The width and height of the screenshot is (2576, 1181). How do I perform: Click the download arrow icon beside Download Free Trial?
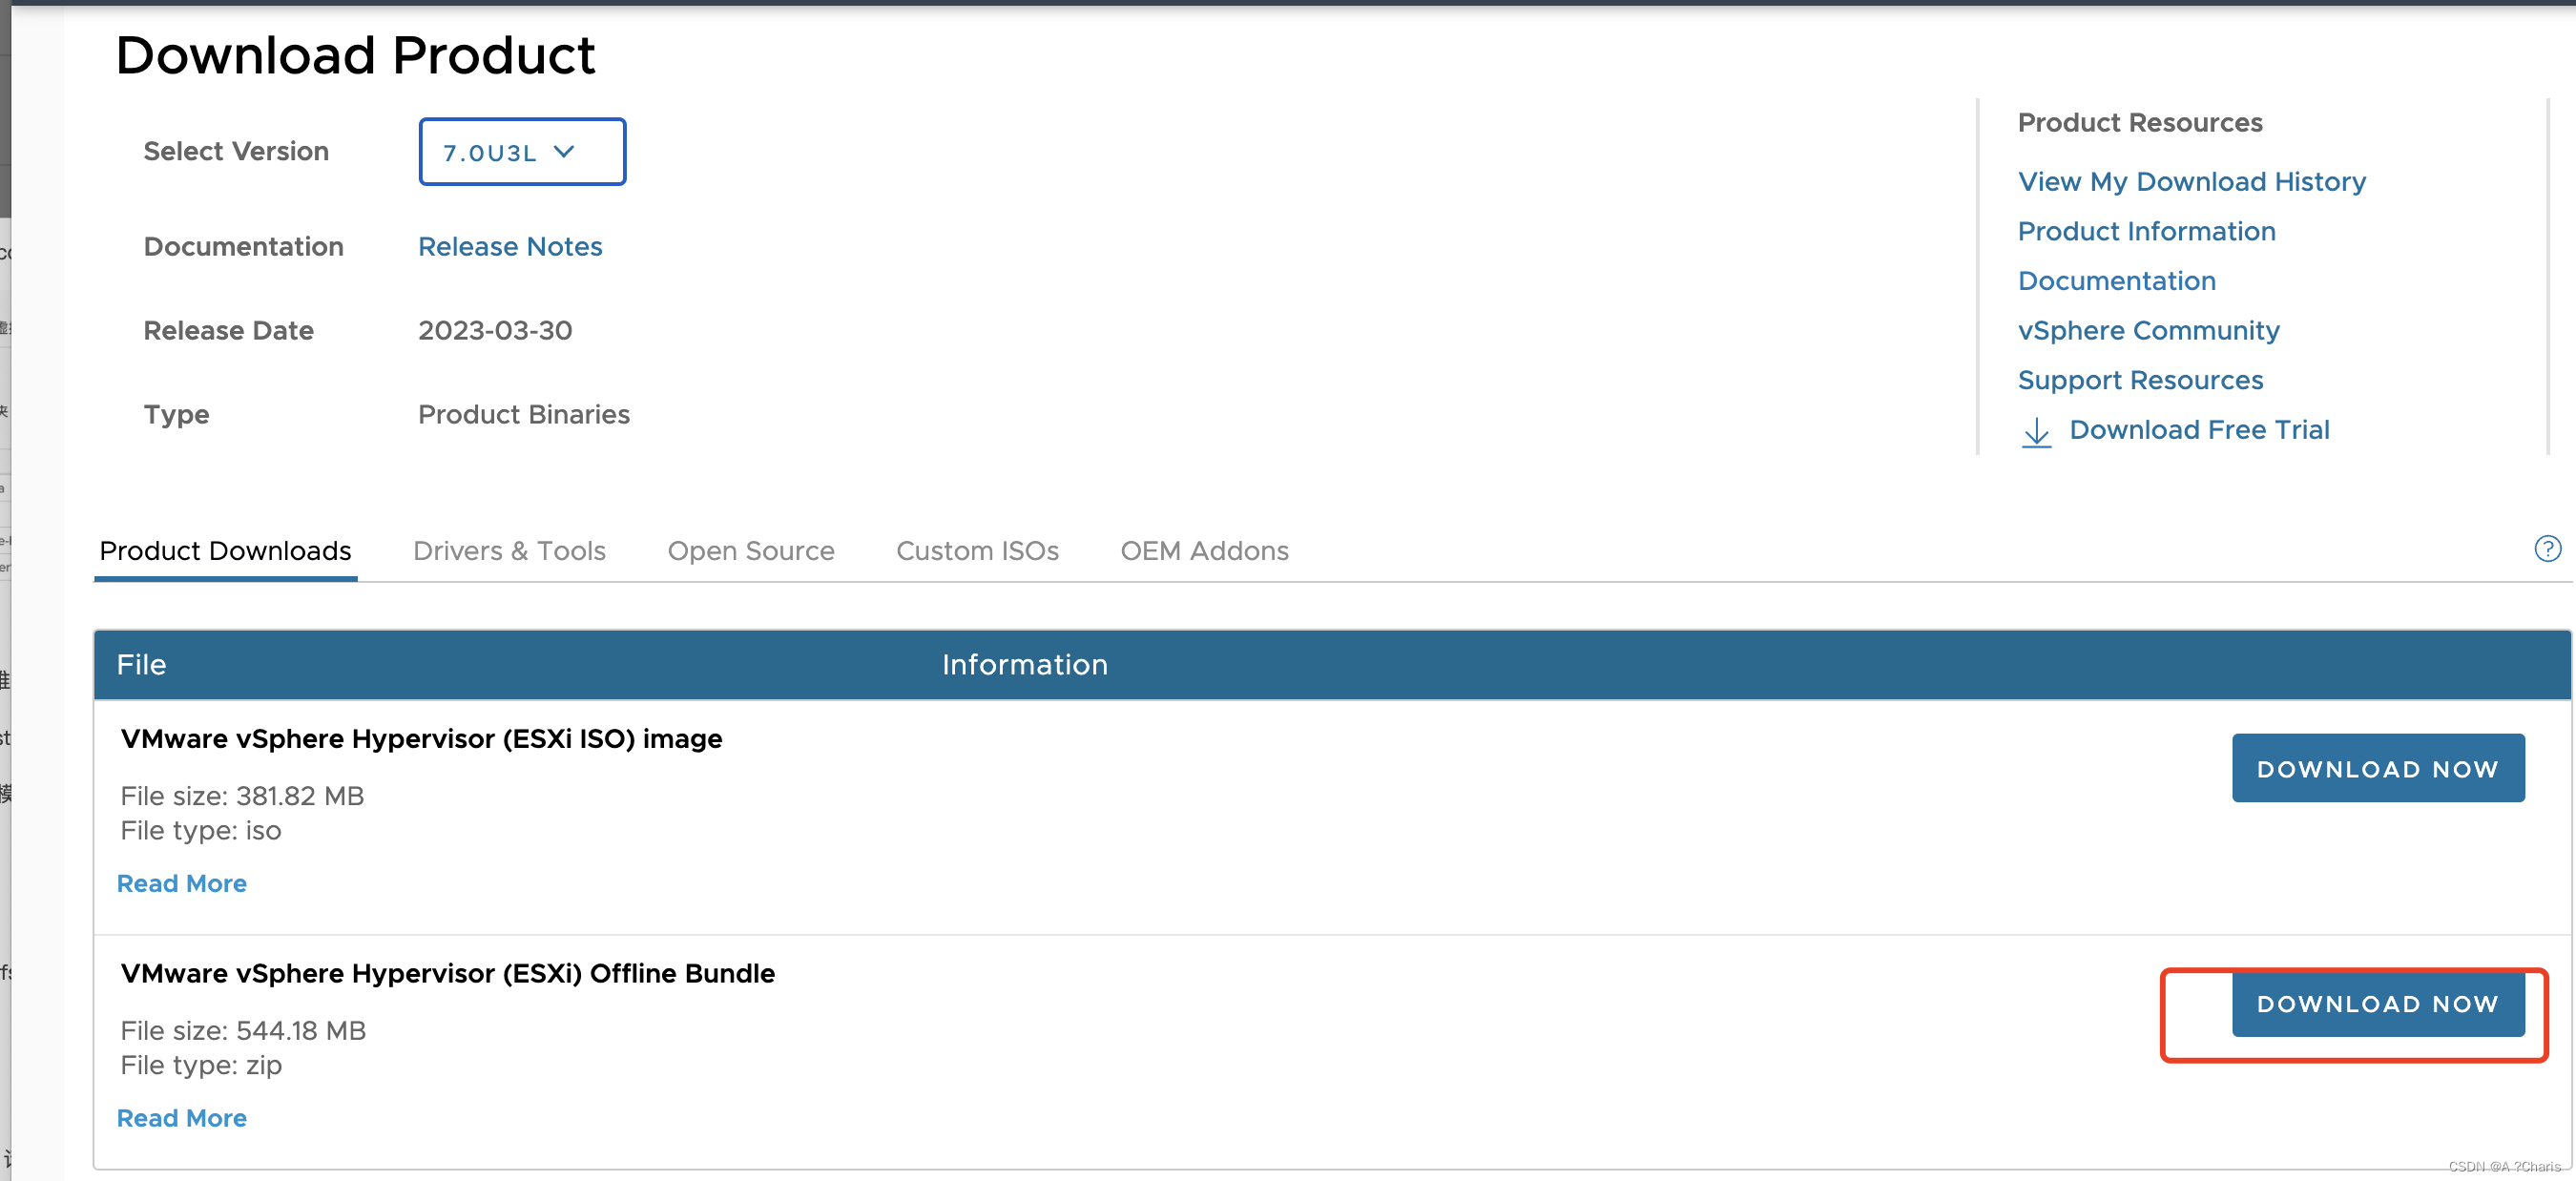click(x=2037, y=432)
